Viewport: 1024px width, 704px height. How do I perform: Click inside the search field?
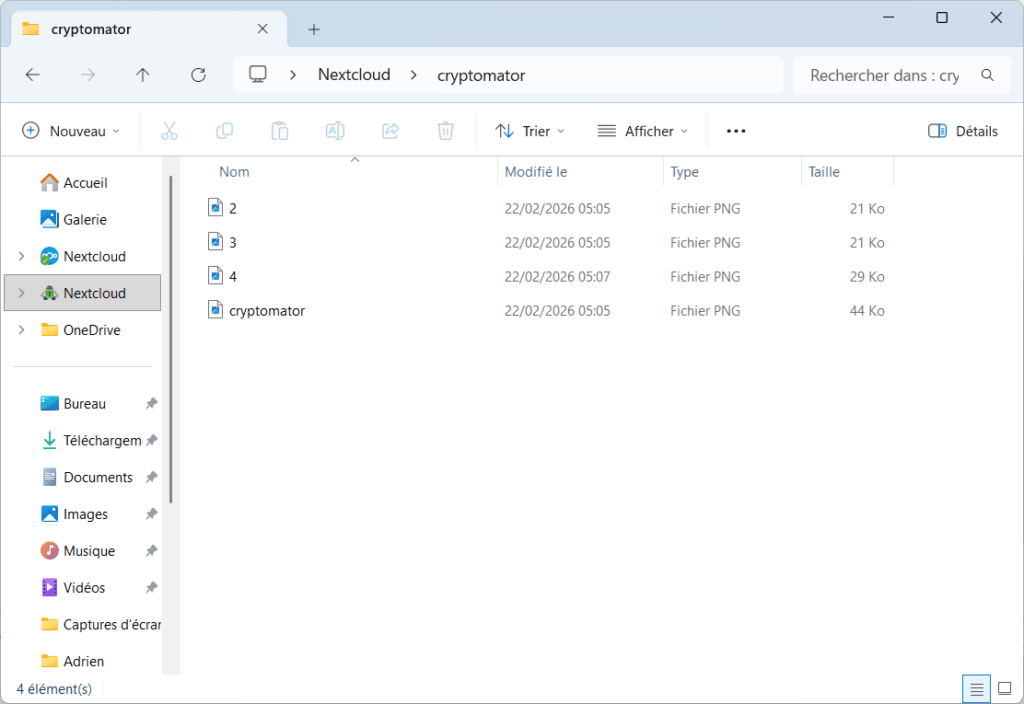coord(885,75)
